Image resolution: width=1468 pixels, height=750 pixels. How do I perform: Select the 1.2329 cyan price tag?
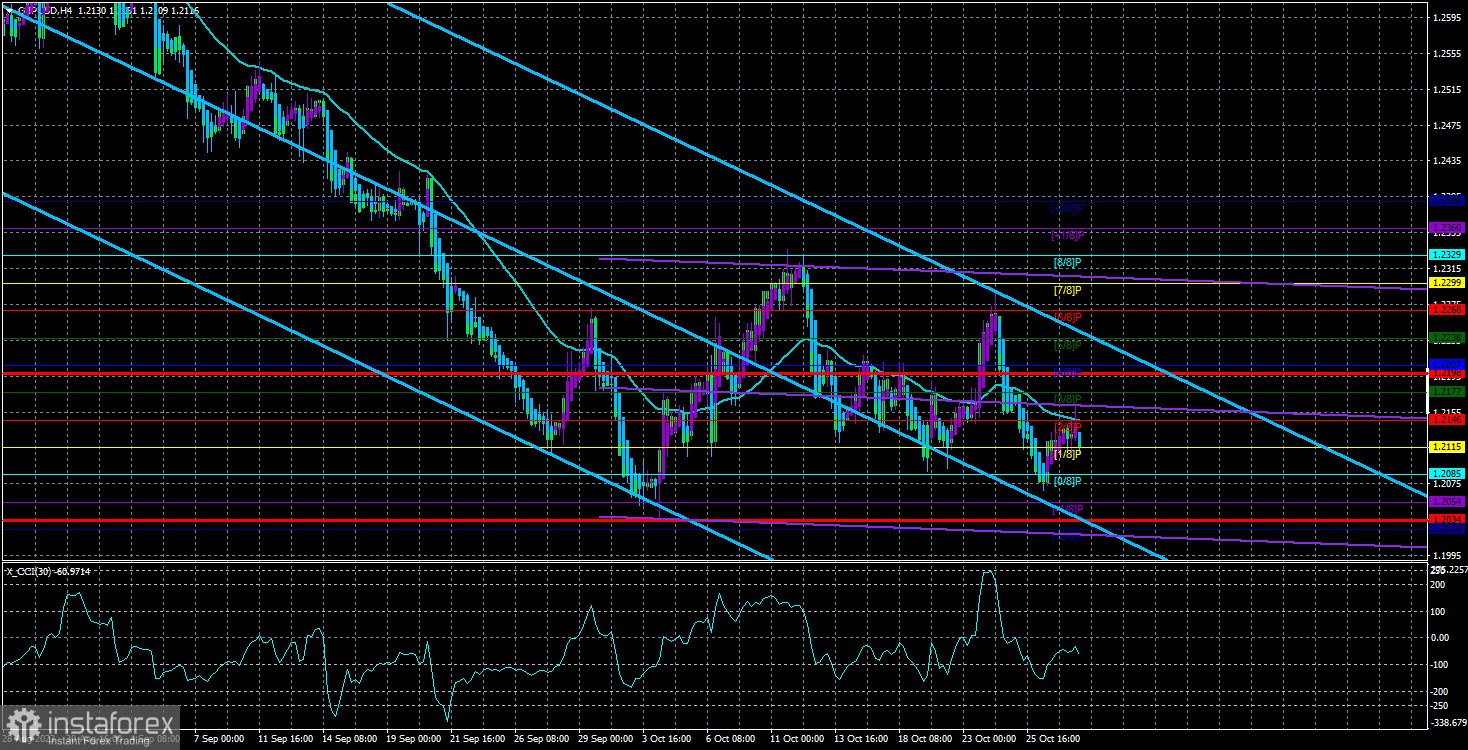(x=1447, y=255)
